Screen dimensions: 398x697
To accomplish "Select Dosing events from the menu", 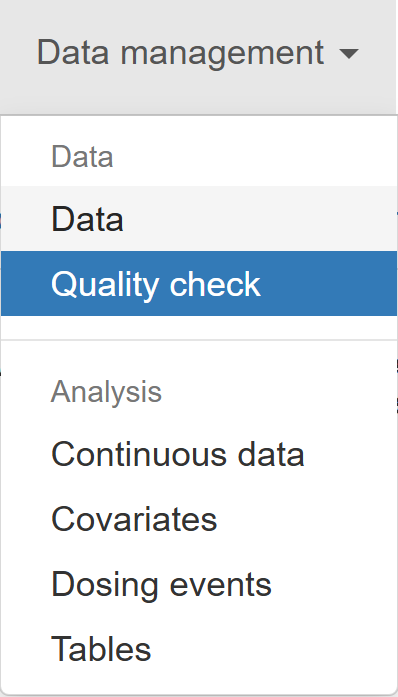I will pyautogui.click(x=199, y=584).
